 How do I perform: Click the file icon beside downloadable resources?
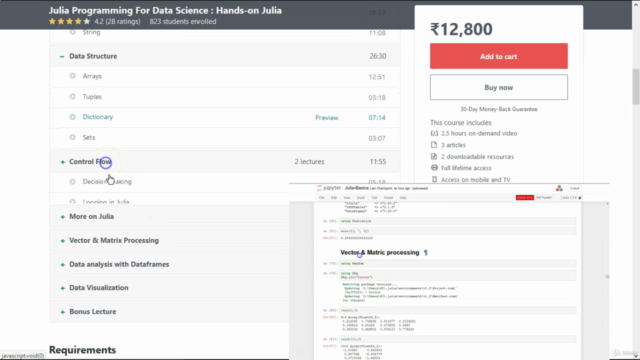(434, 156)
